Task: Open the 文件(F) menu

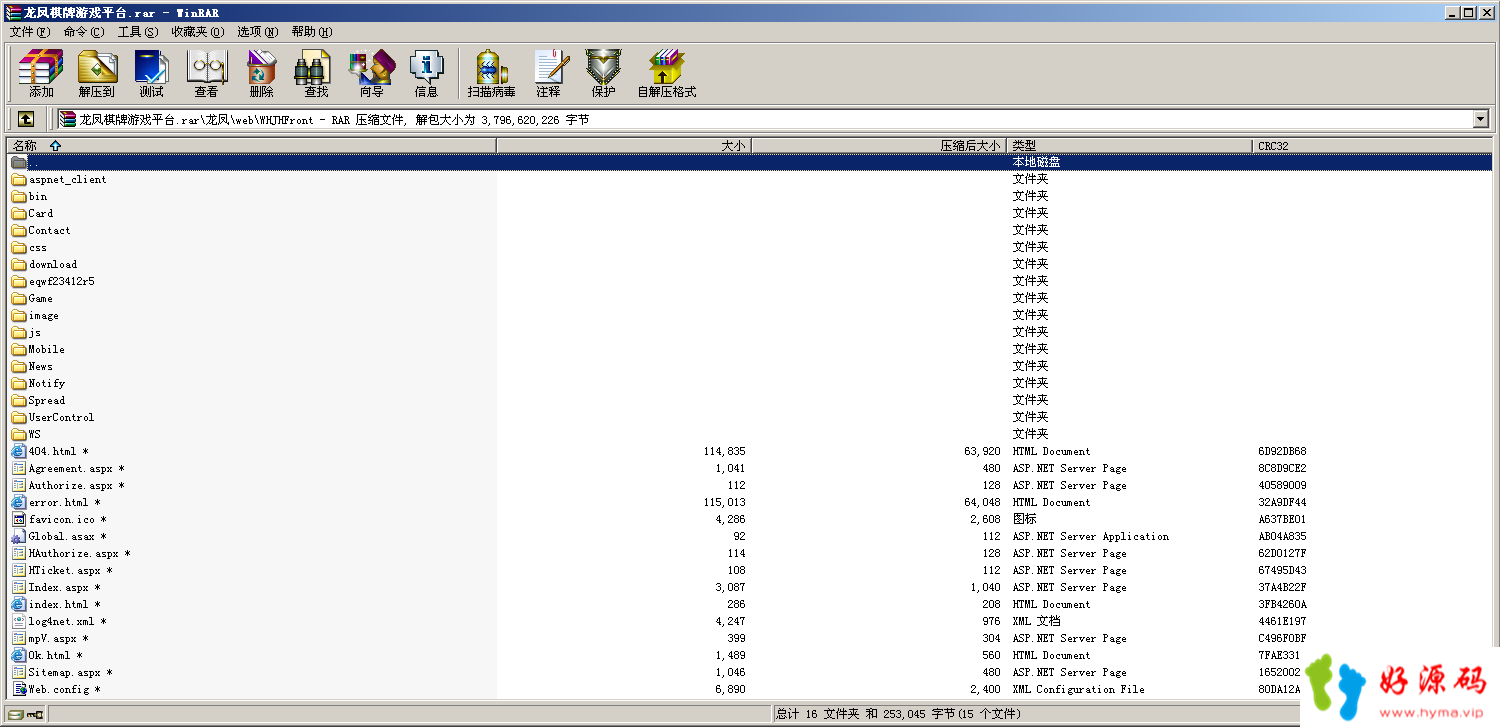Action: [29, 32]
